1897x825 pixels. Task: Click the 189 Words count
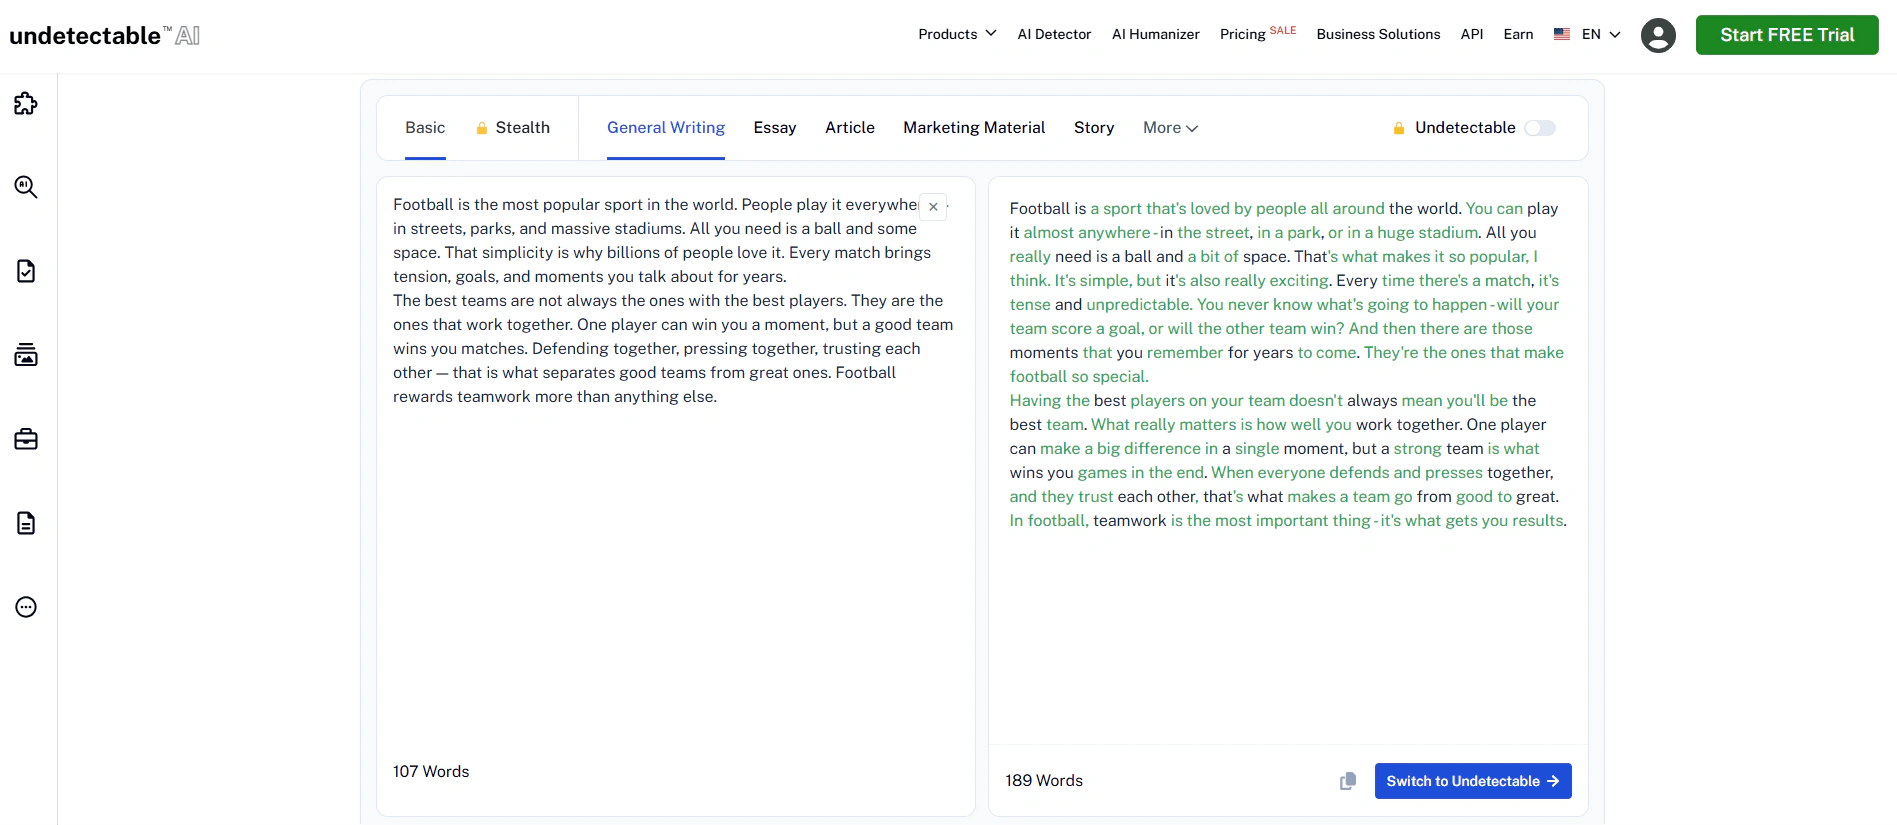(1044, 780)
